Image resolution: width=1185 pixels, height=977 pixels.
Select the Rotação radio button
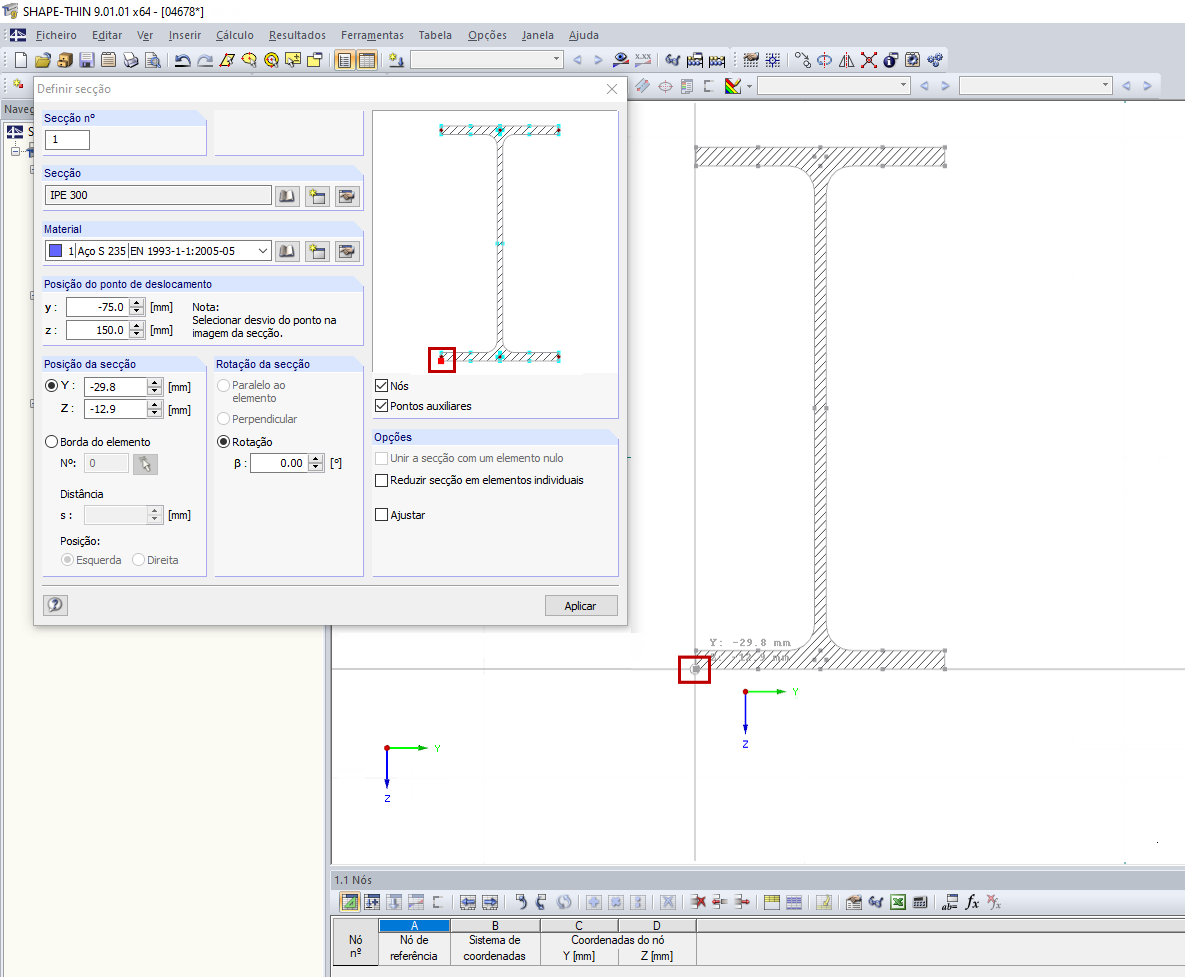pyautogui.click(x=224, y=441)
